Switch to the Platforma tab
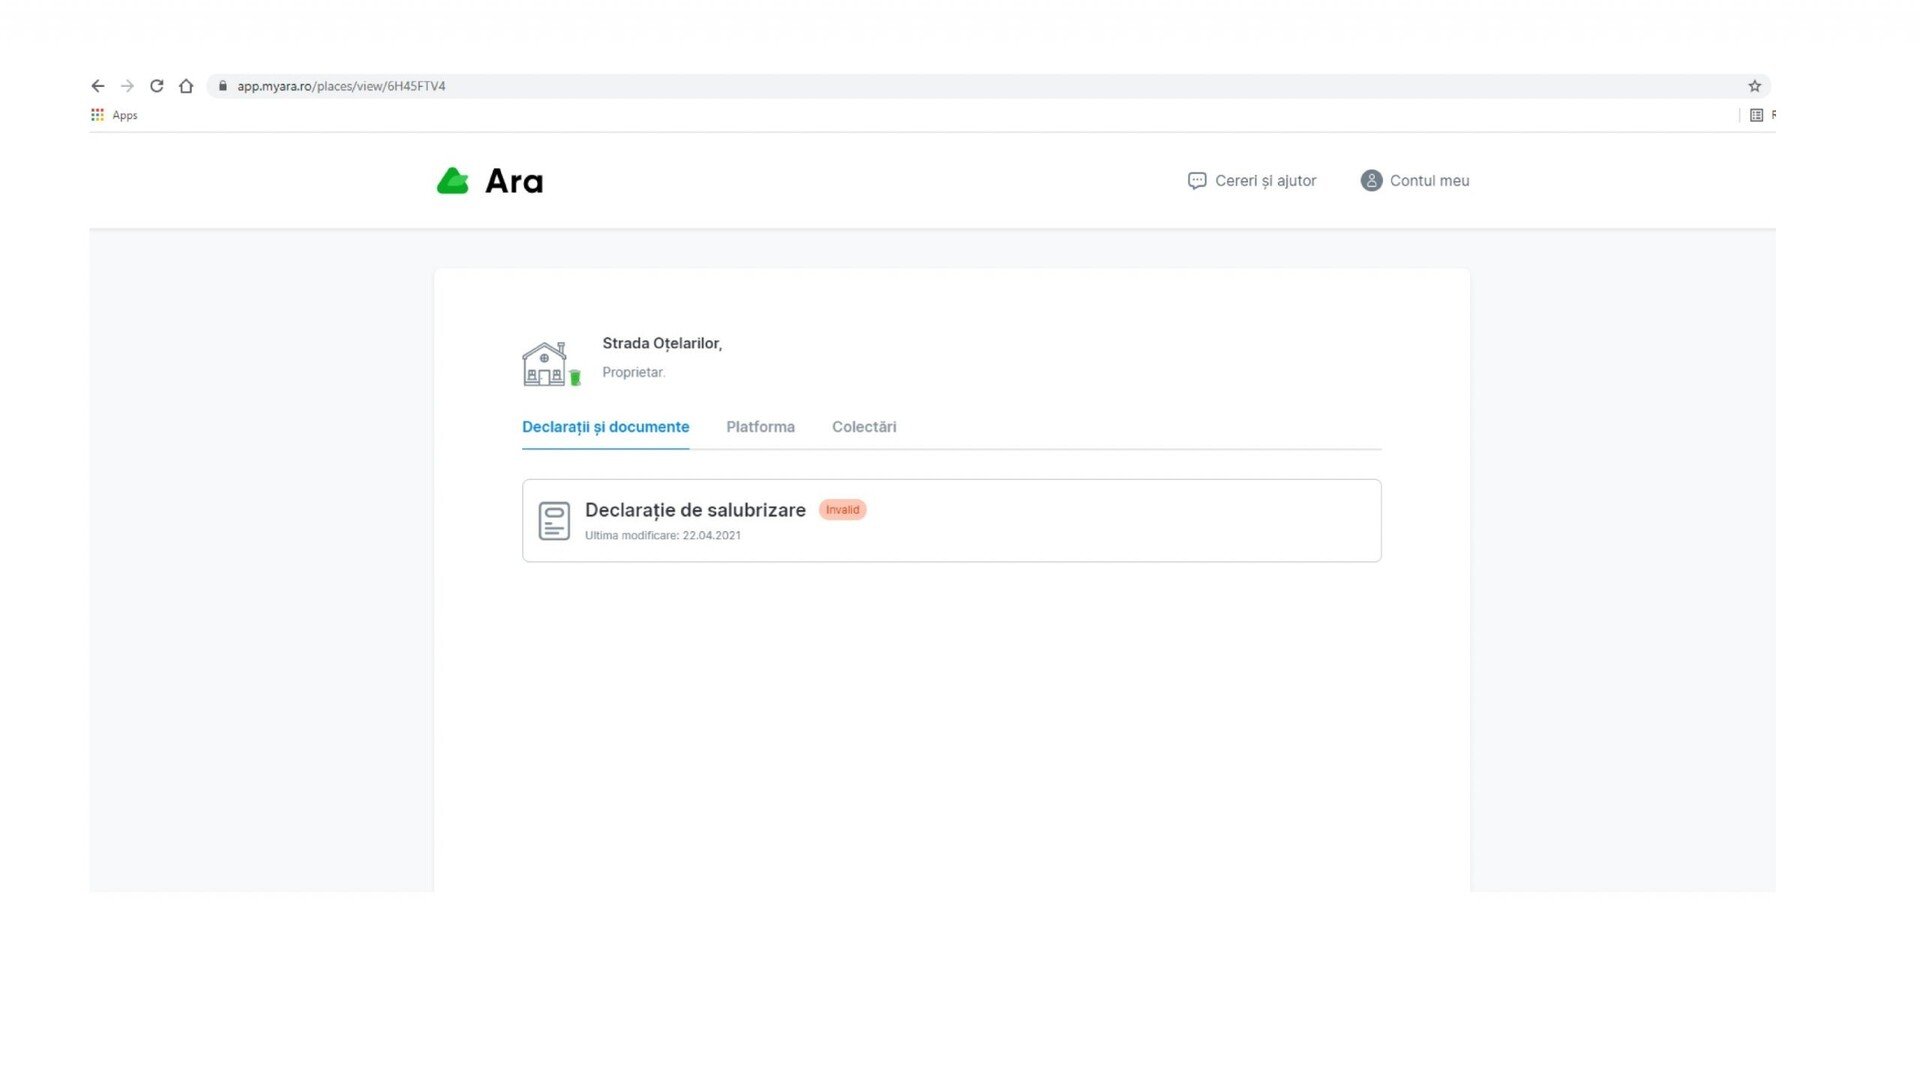1920x1080 pixels. [760, 427]
